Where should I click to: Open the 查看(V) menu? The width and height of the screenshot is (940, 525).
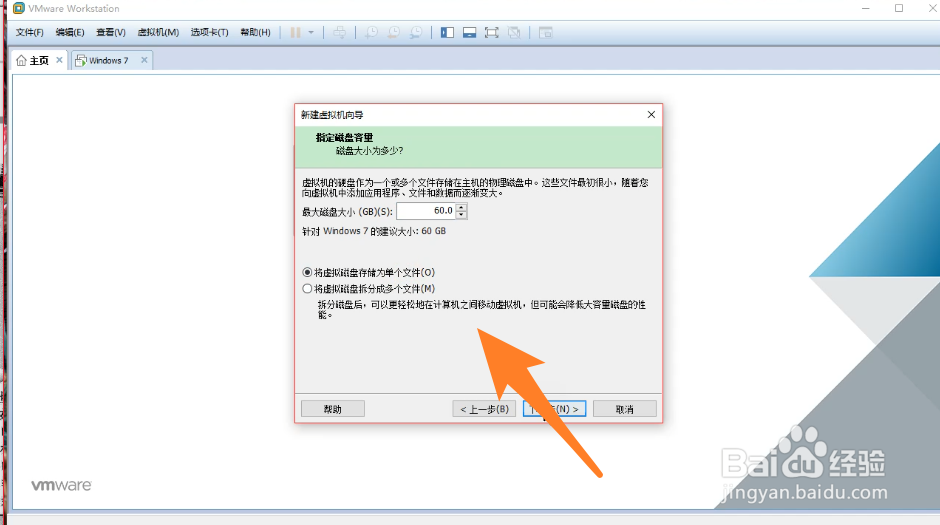pyautogui.click(x=111, y=32)
